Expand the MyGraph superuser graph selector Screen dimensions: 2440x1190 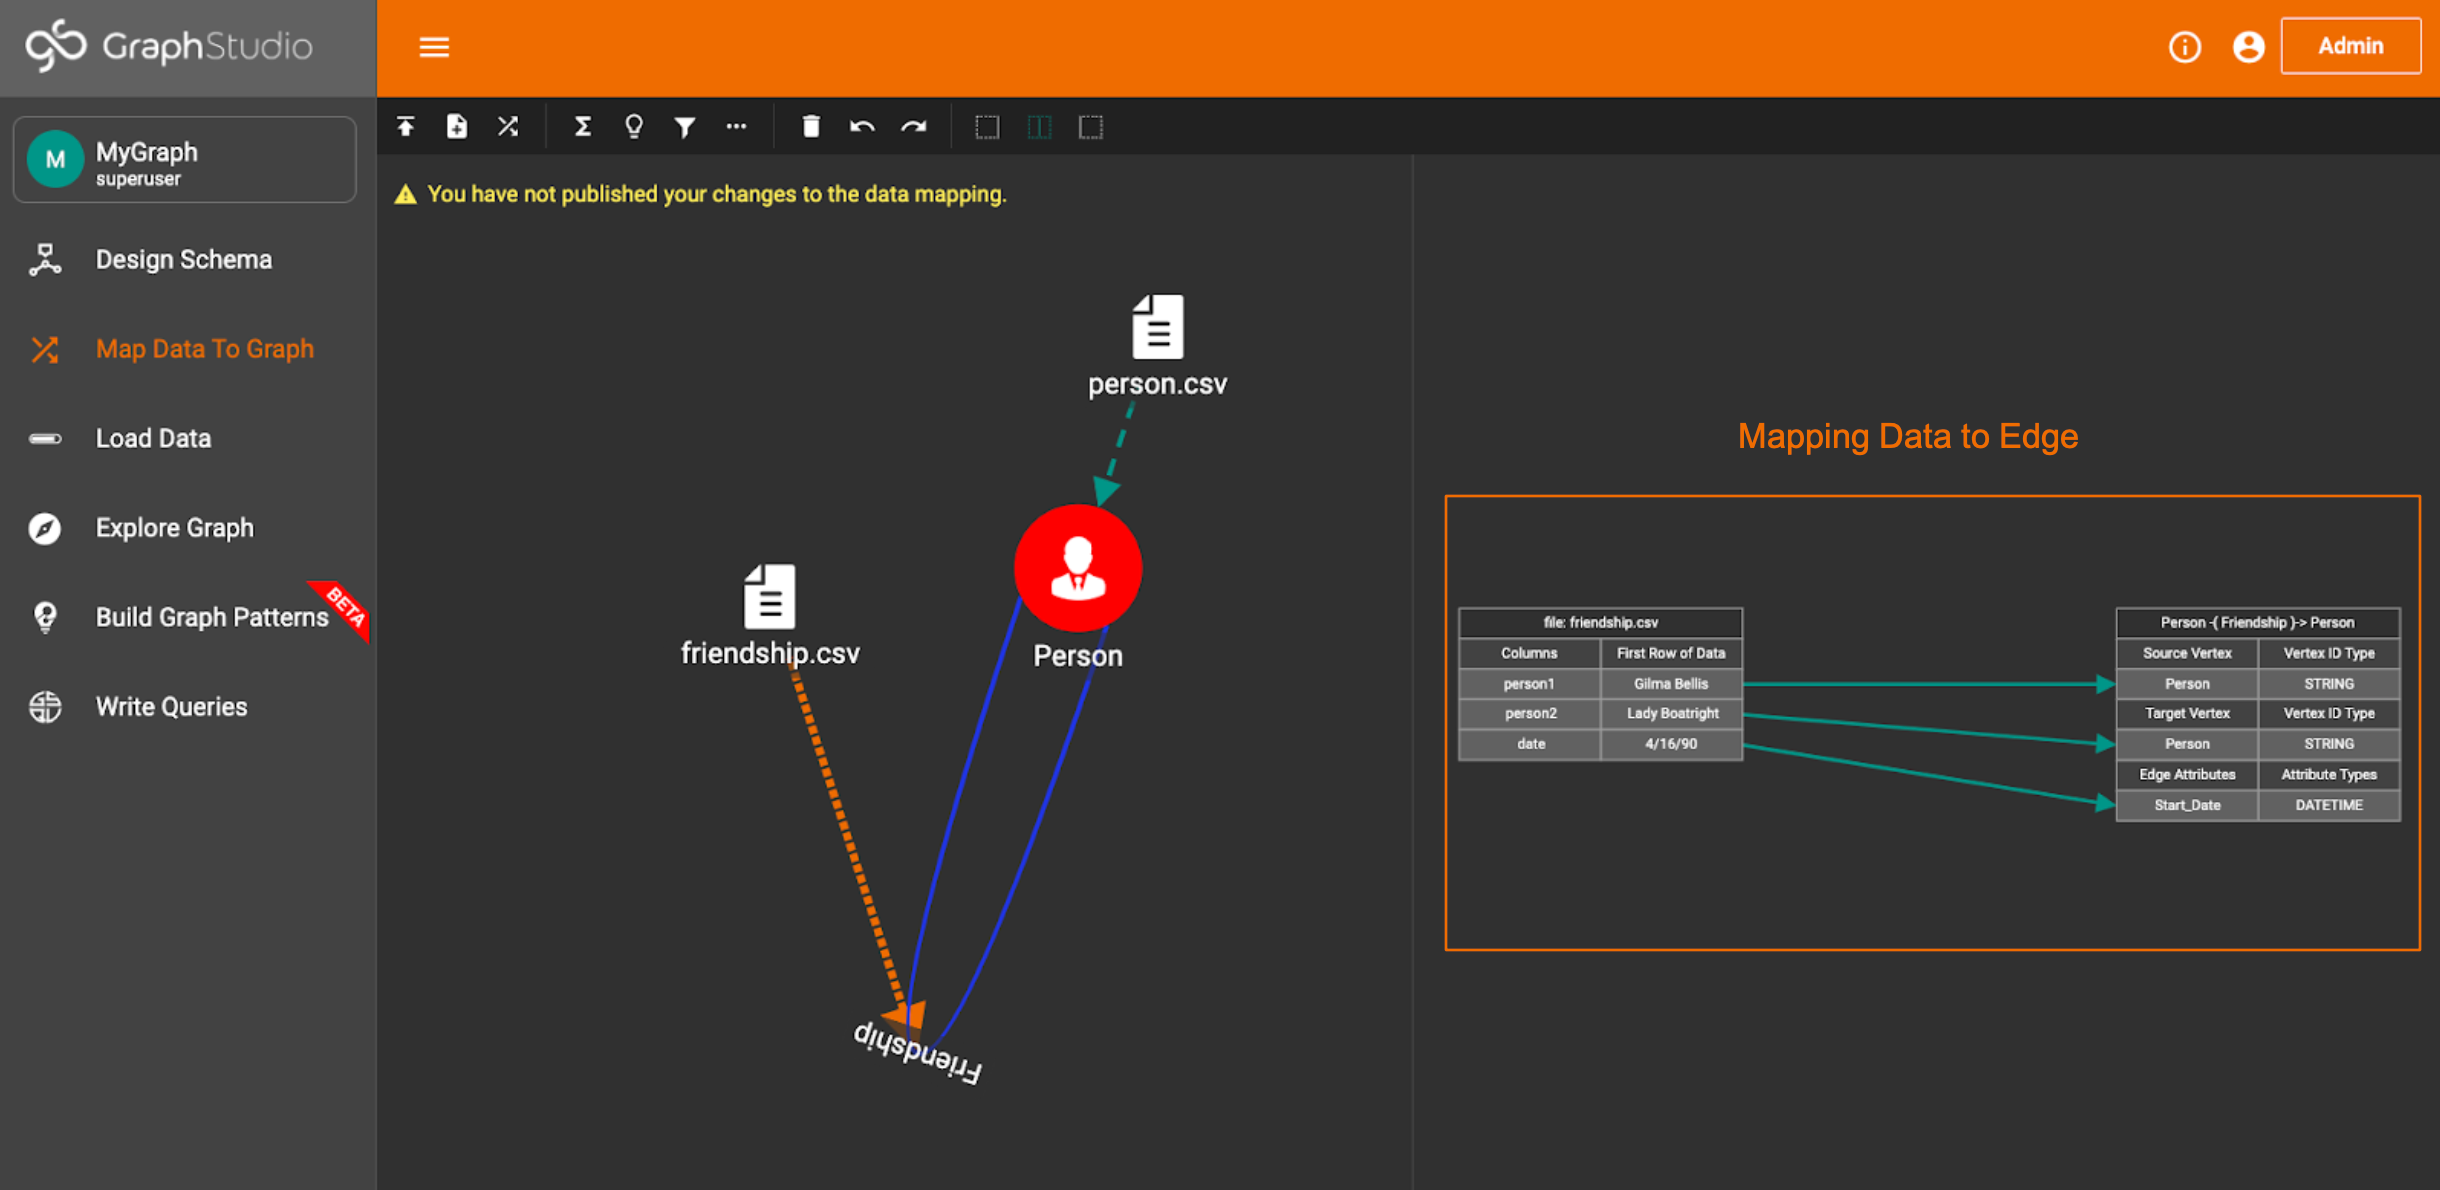pyautogui.click(x=185, y=161)
